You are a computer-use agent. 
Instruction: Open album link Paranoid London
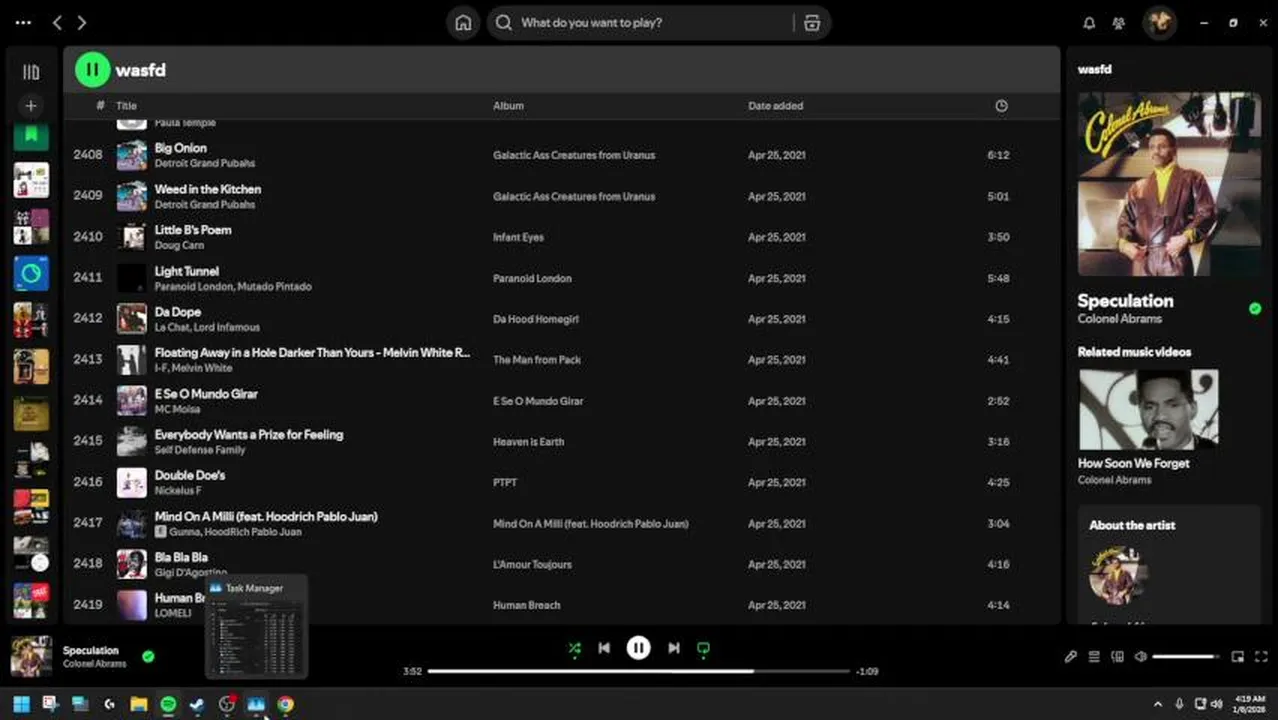[532, 278]
